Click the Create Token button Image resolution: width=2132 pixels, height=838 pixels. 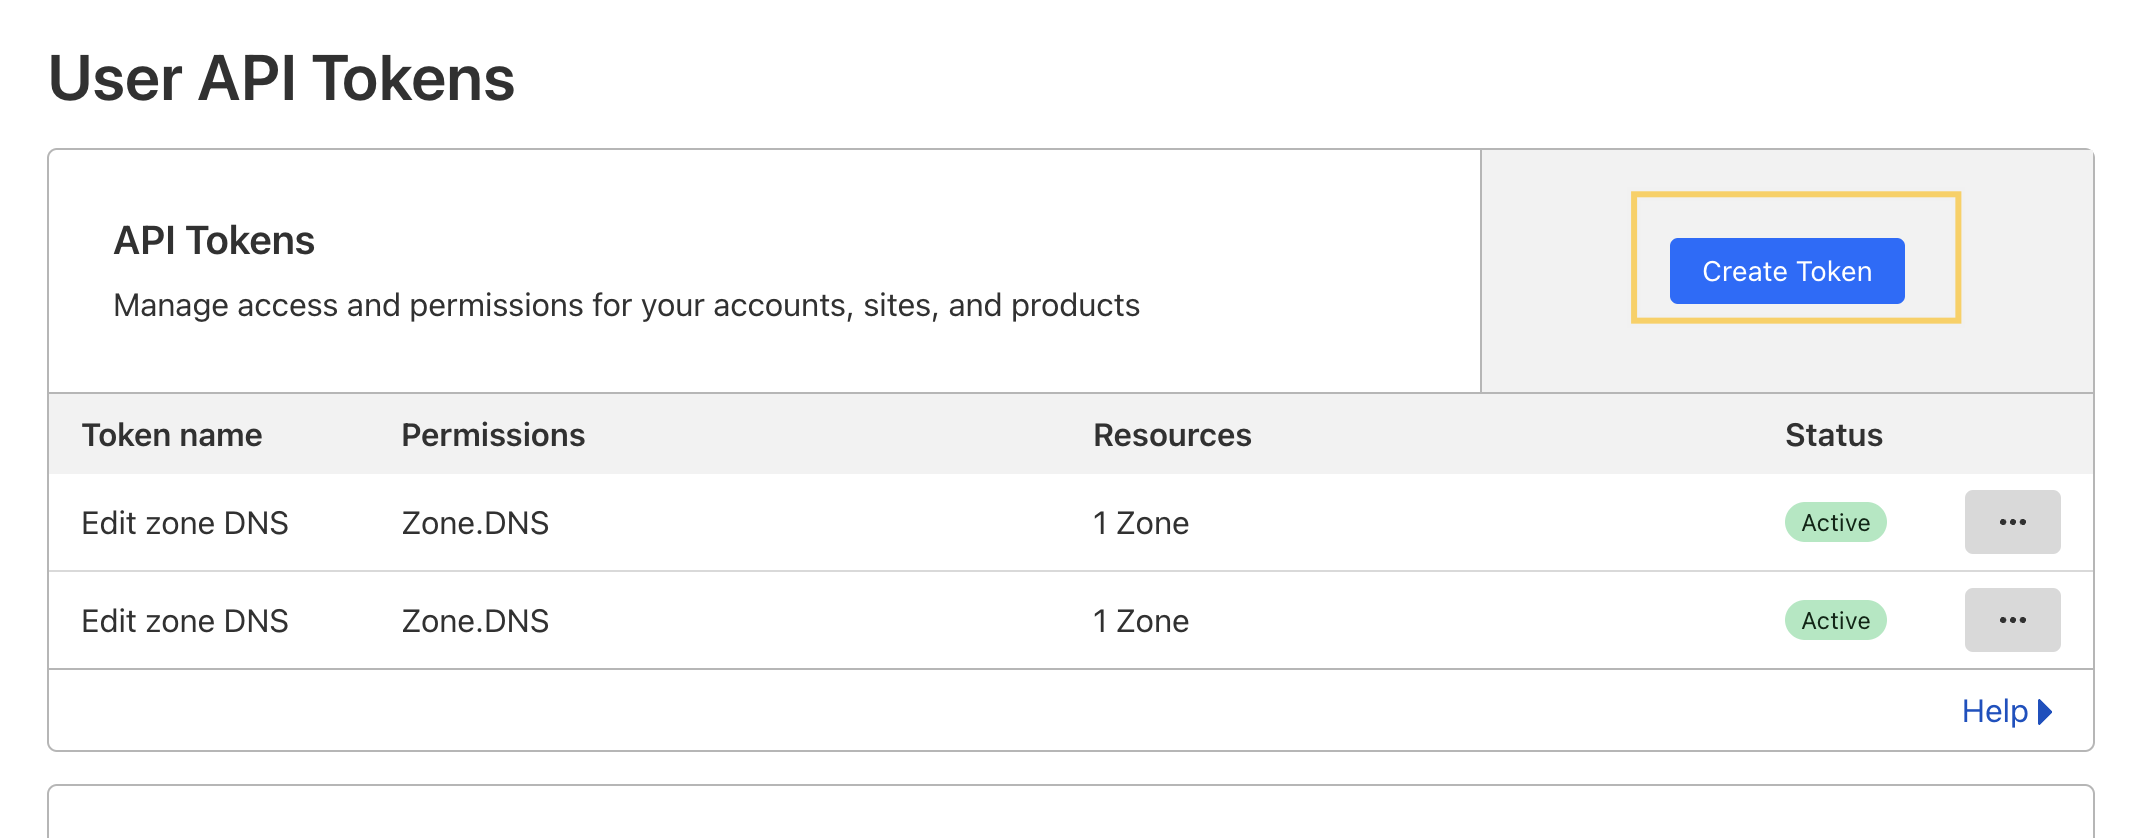pos(1786,271)
